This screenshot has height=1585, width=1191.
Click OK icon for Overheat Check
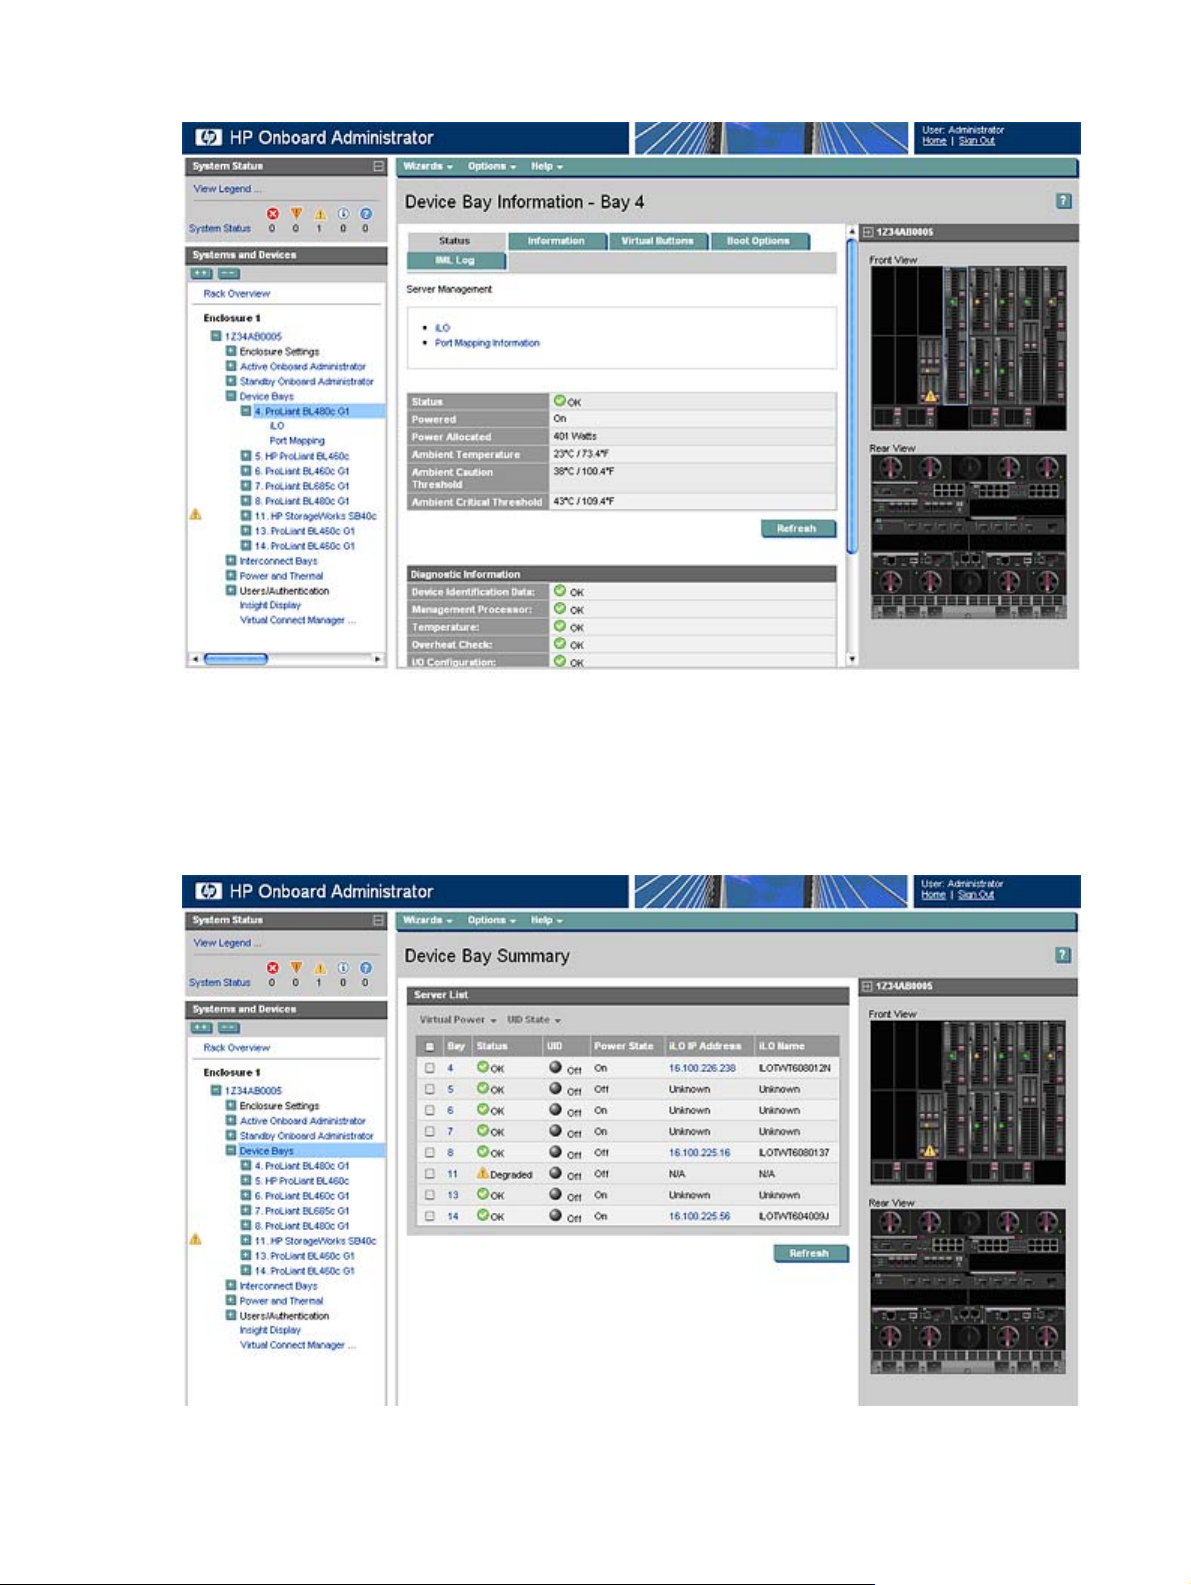coord(560,644)
